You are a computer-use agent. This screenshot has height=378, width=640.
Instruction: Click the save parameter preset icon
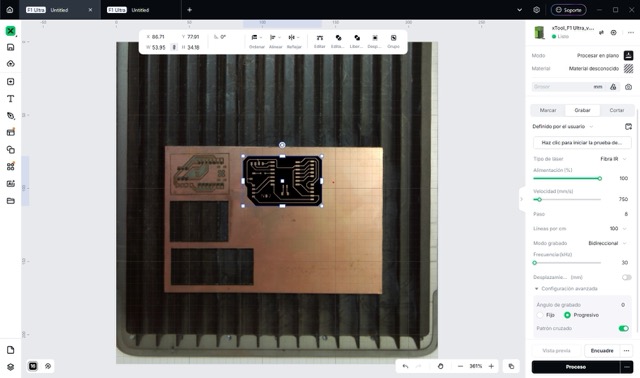(629, 127)
